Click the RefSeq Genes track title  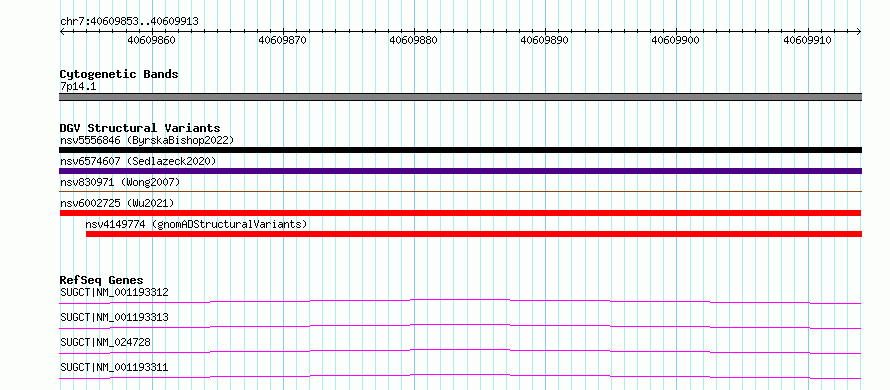click(102, 280)
